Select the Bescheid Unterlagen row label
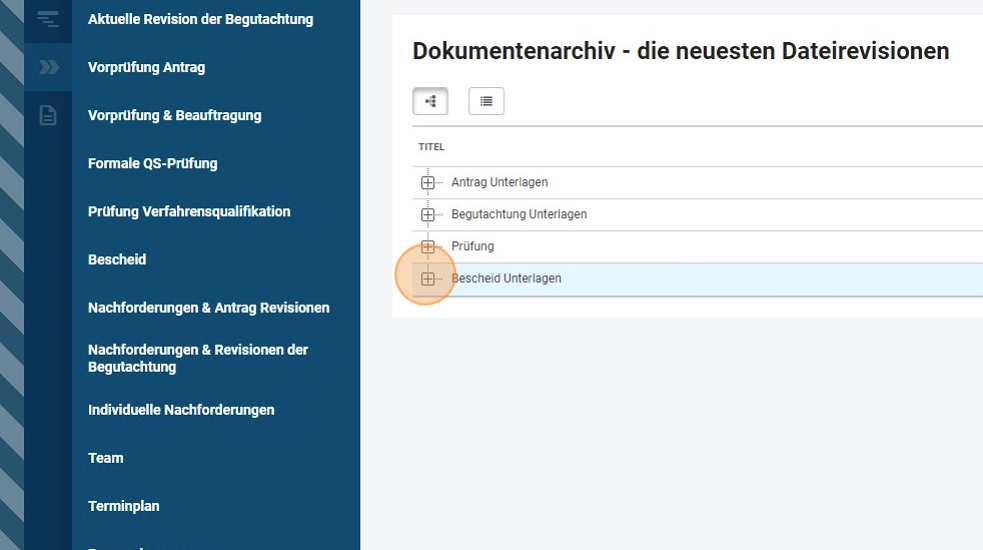 (506, 279)
